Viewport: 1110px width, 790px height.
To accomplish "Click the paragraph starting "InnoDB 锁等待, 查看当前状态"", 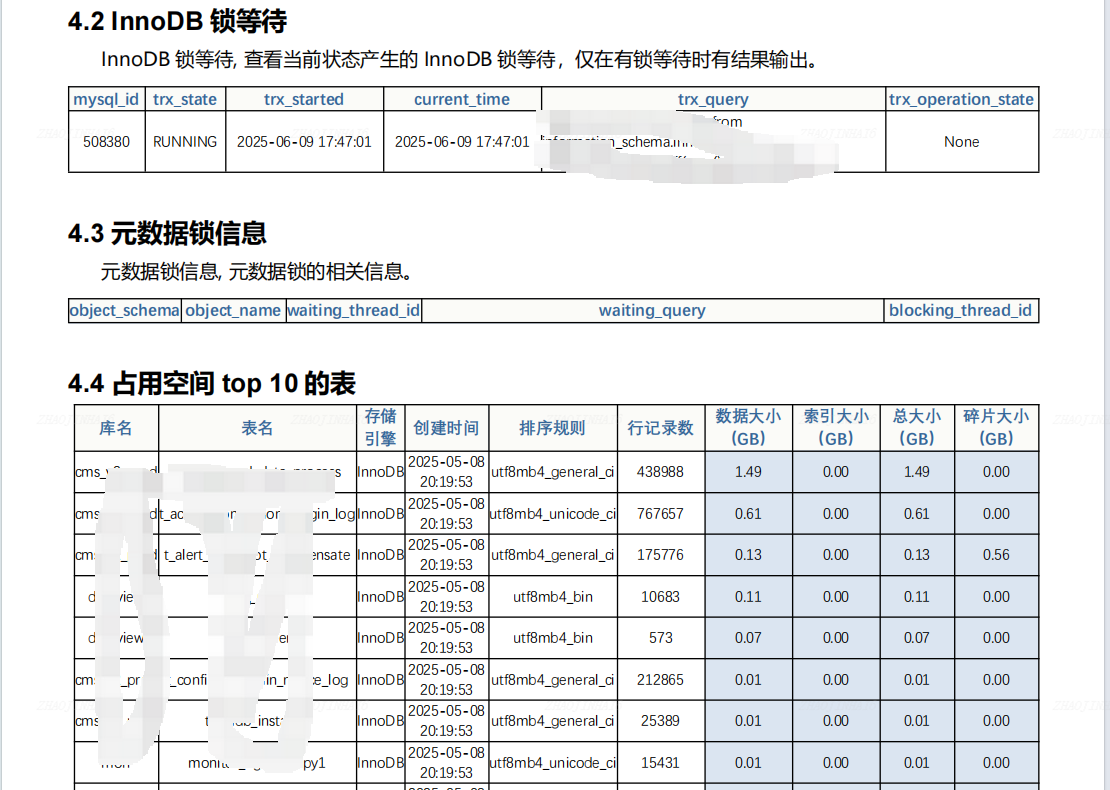I will coord(461,59).
